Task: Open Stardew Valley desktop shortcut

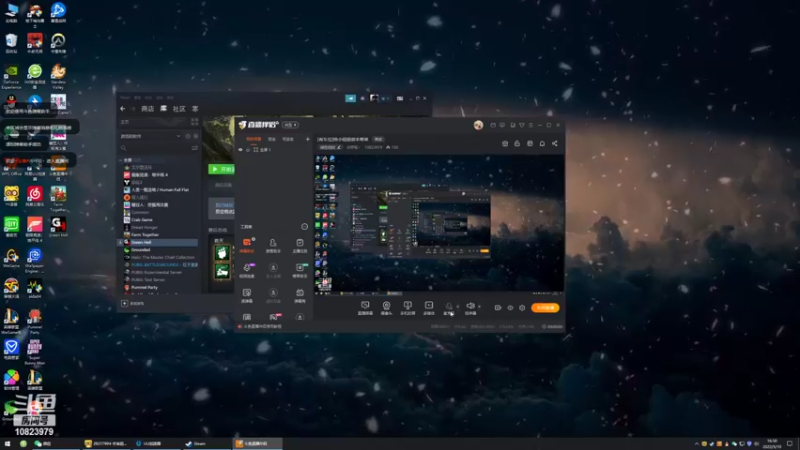Action: (58, 76)
